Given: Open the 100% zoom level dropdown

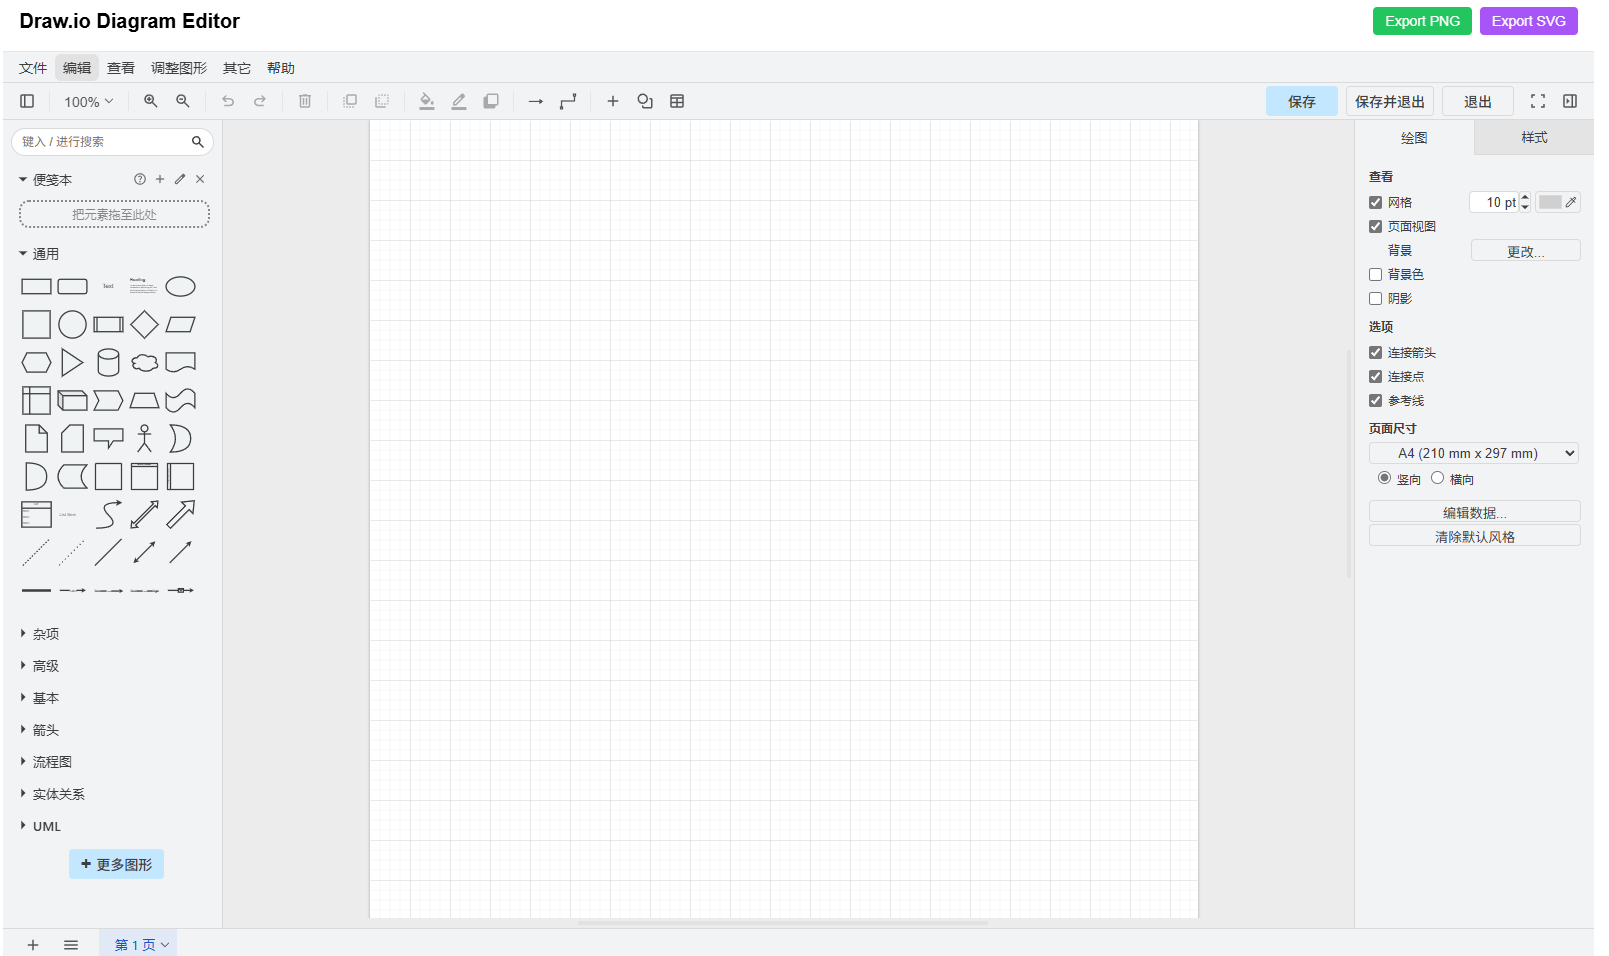Looking at the screenshot, I should click(x=87, y=101).
